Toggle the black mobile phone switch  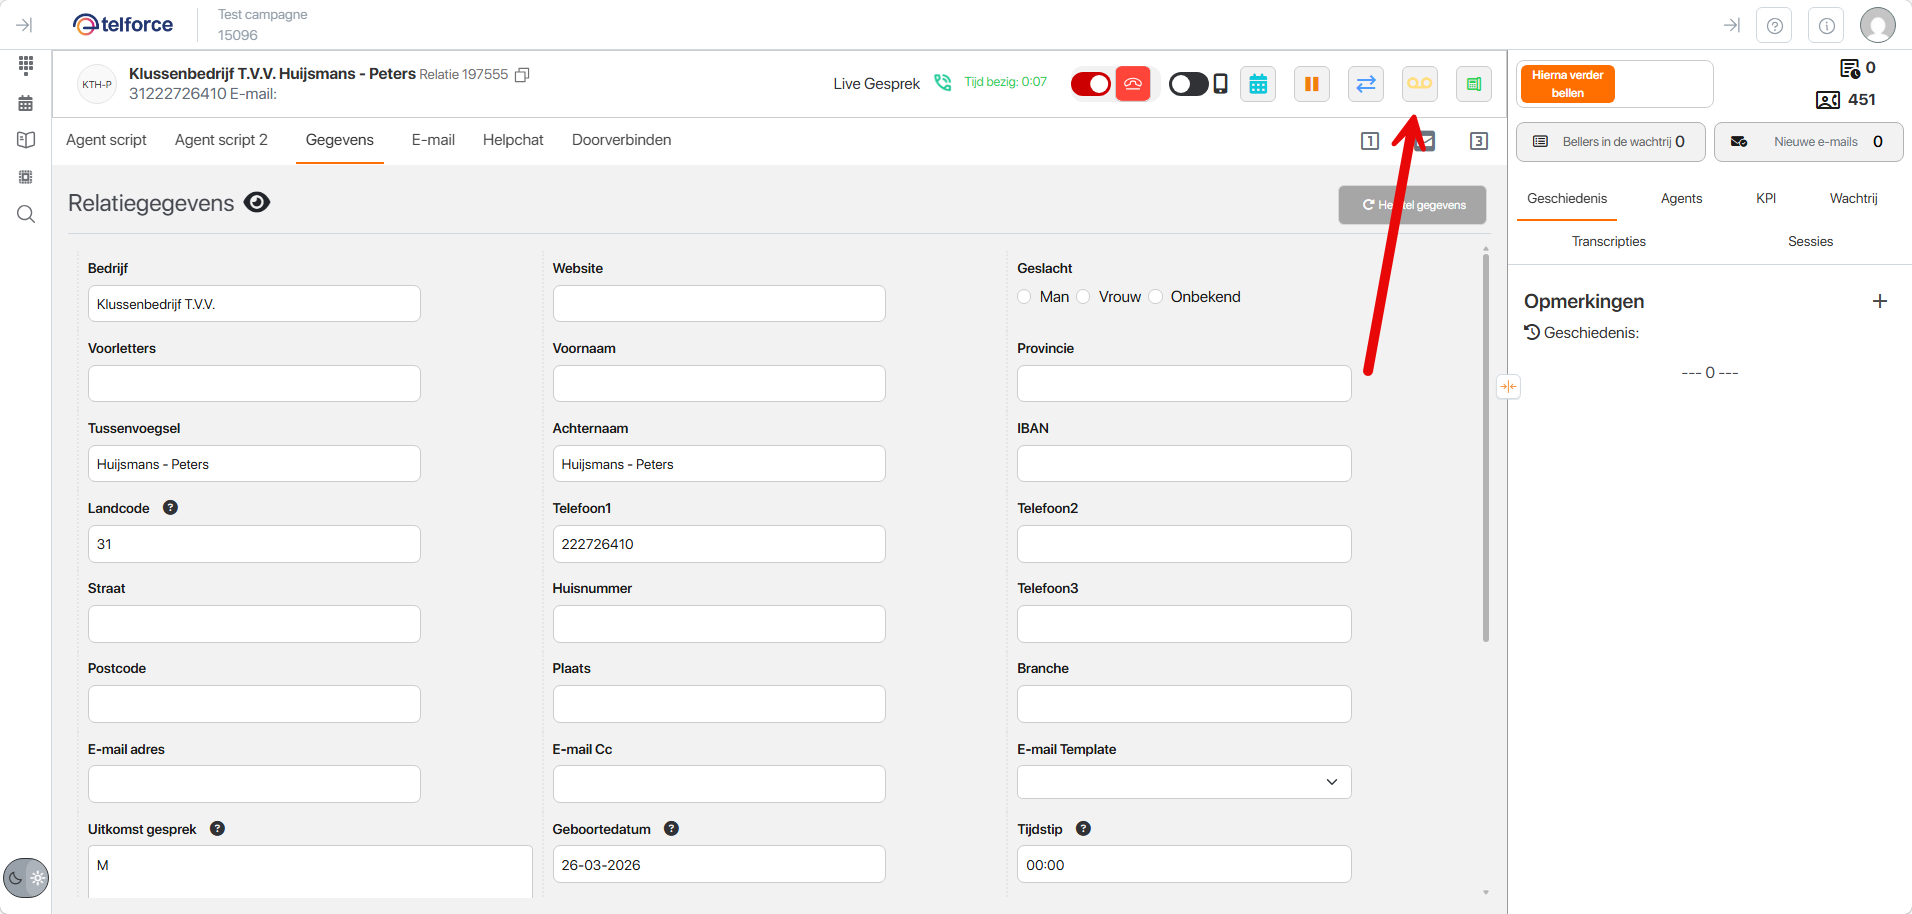point(1189,84)
